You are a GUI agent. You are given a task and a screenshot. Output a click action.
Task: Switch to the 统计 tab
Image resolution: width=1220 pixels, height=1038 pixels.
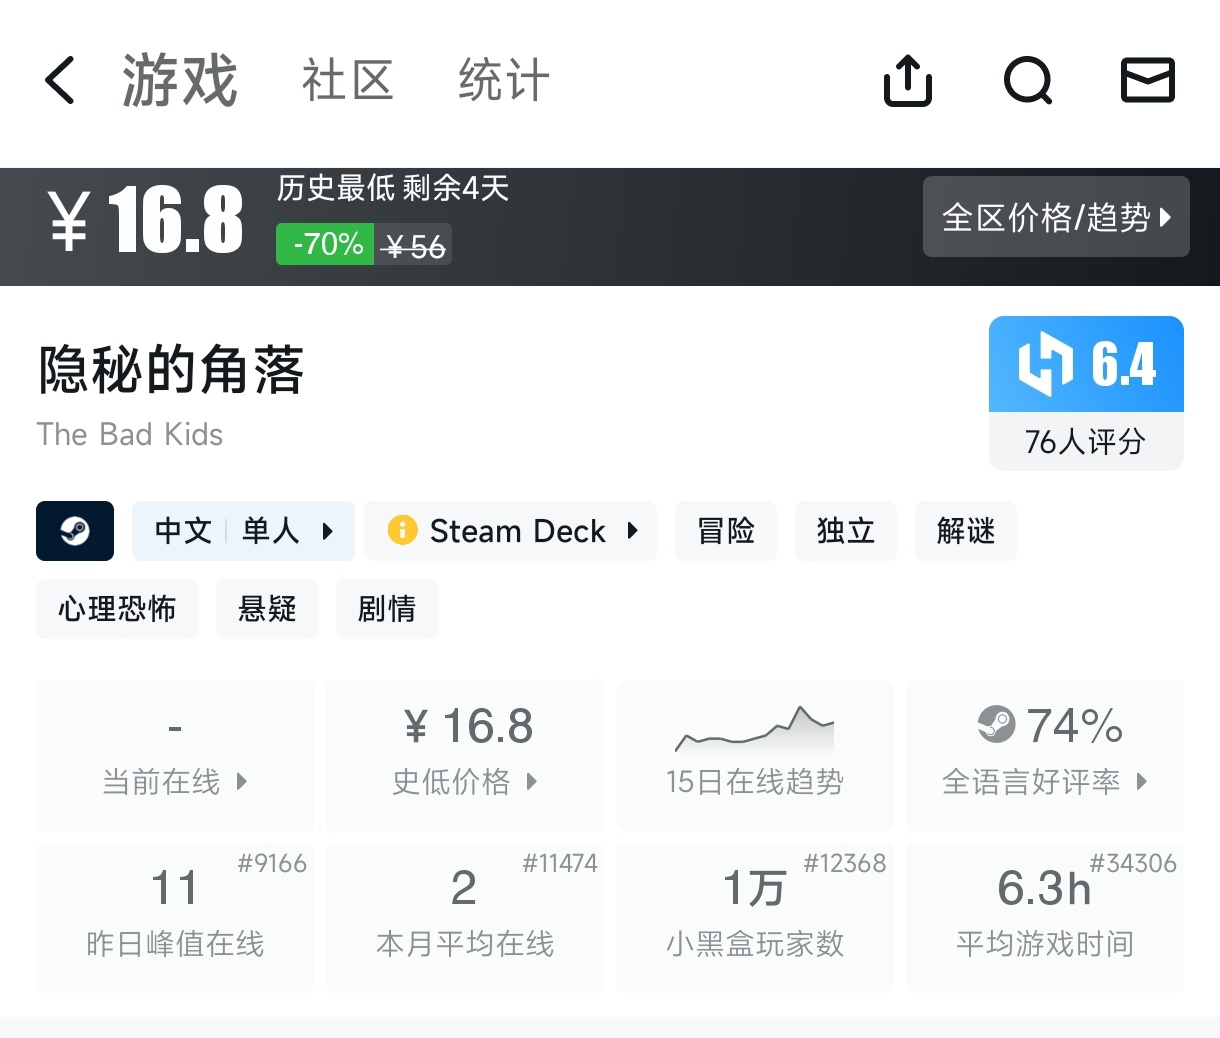point(504,80)
